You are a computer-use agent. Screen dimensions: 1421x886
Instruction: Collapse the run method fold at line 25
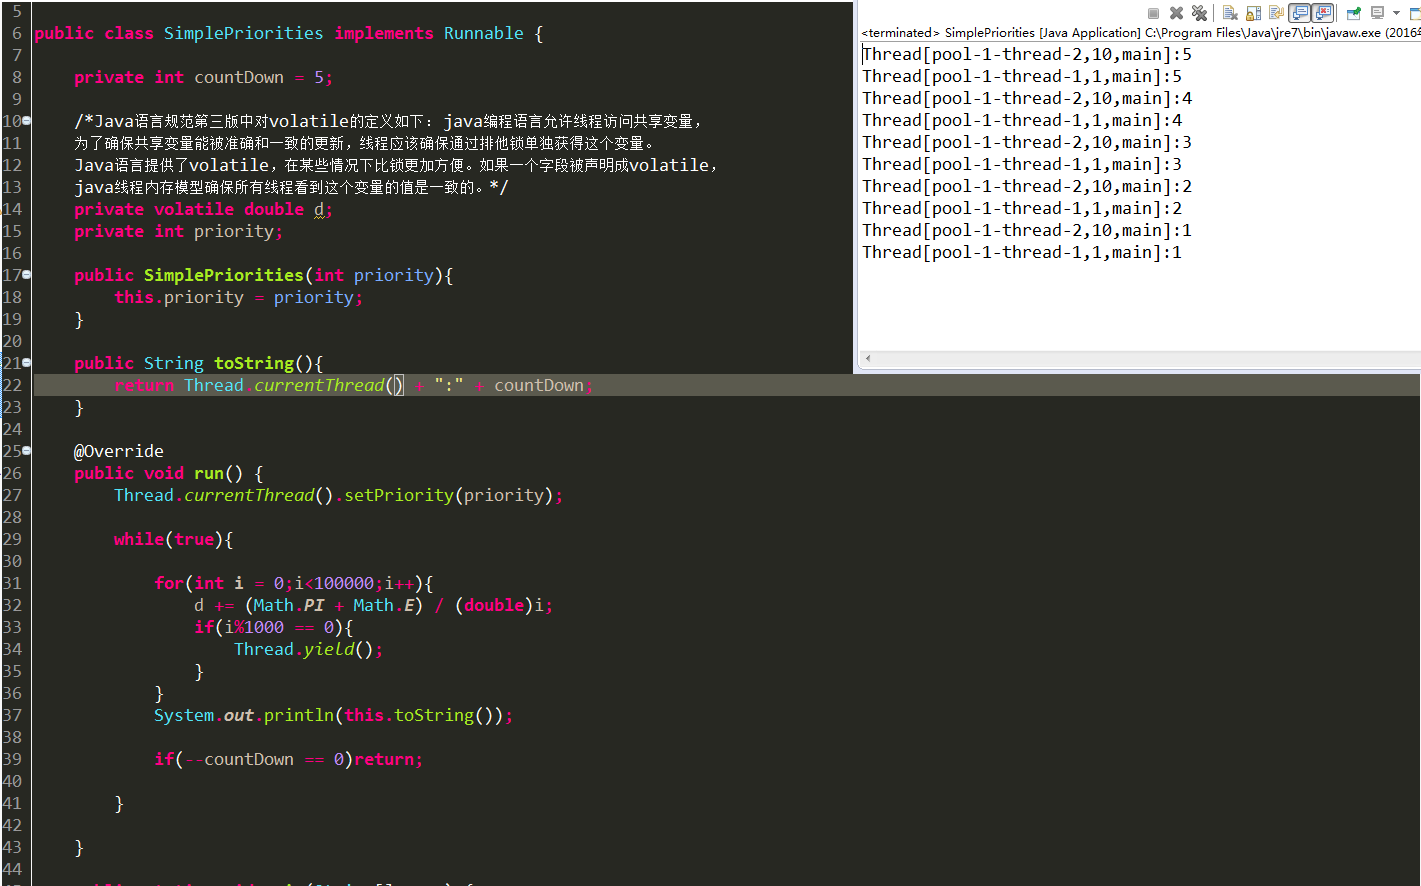click(x=27, y=450)
